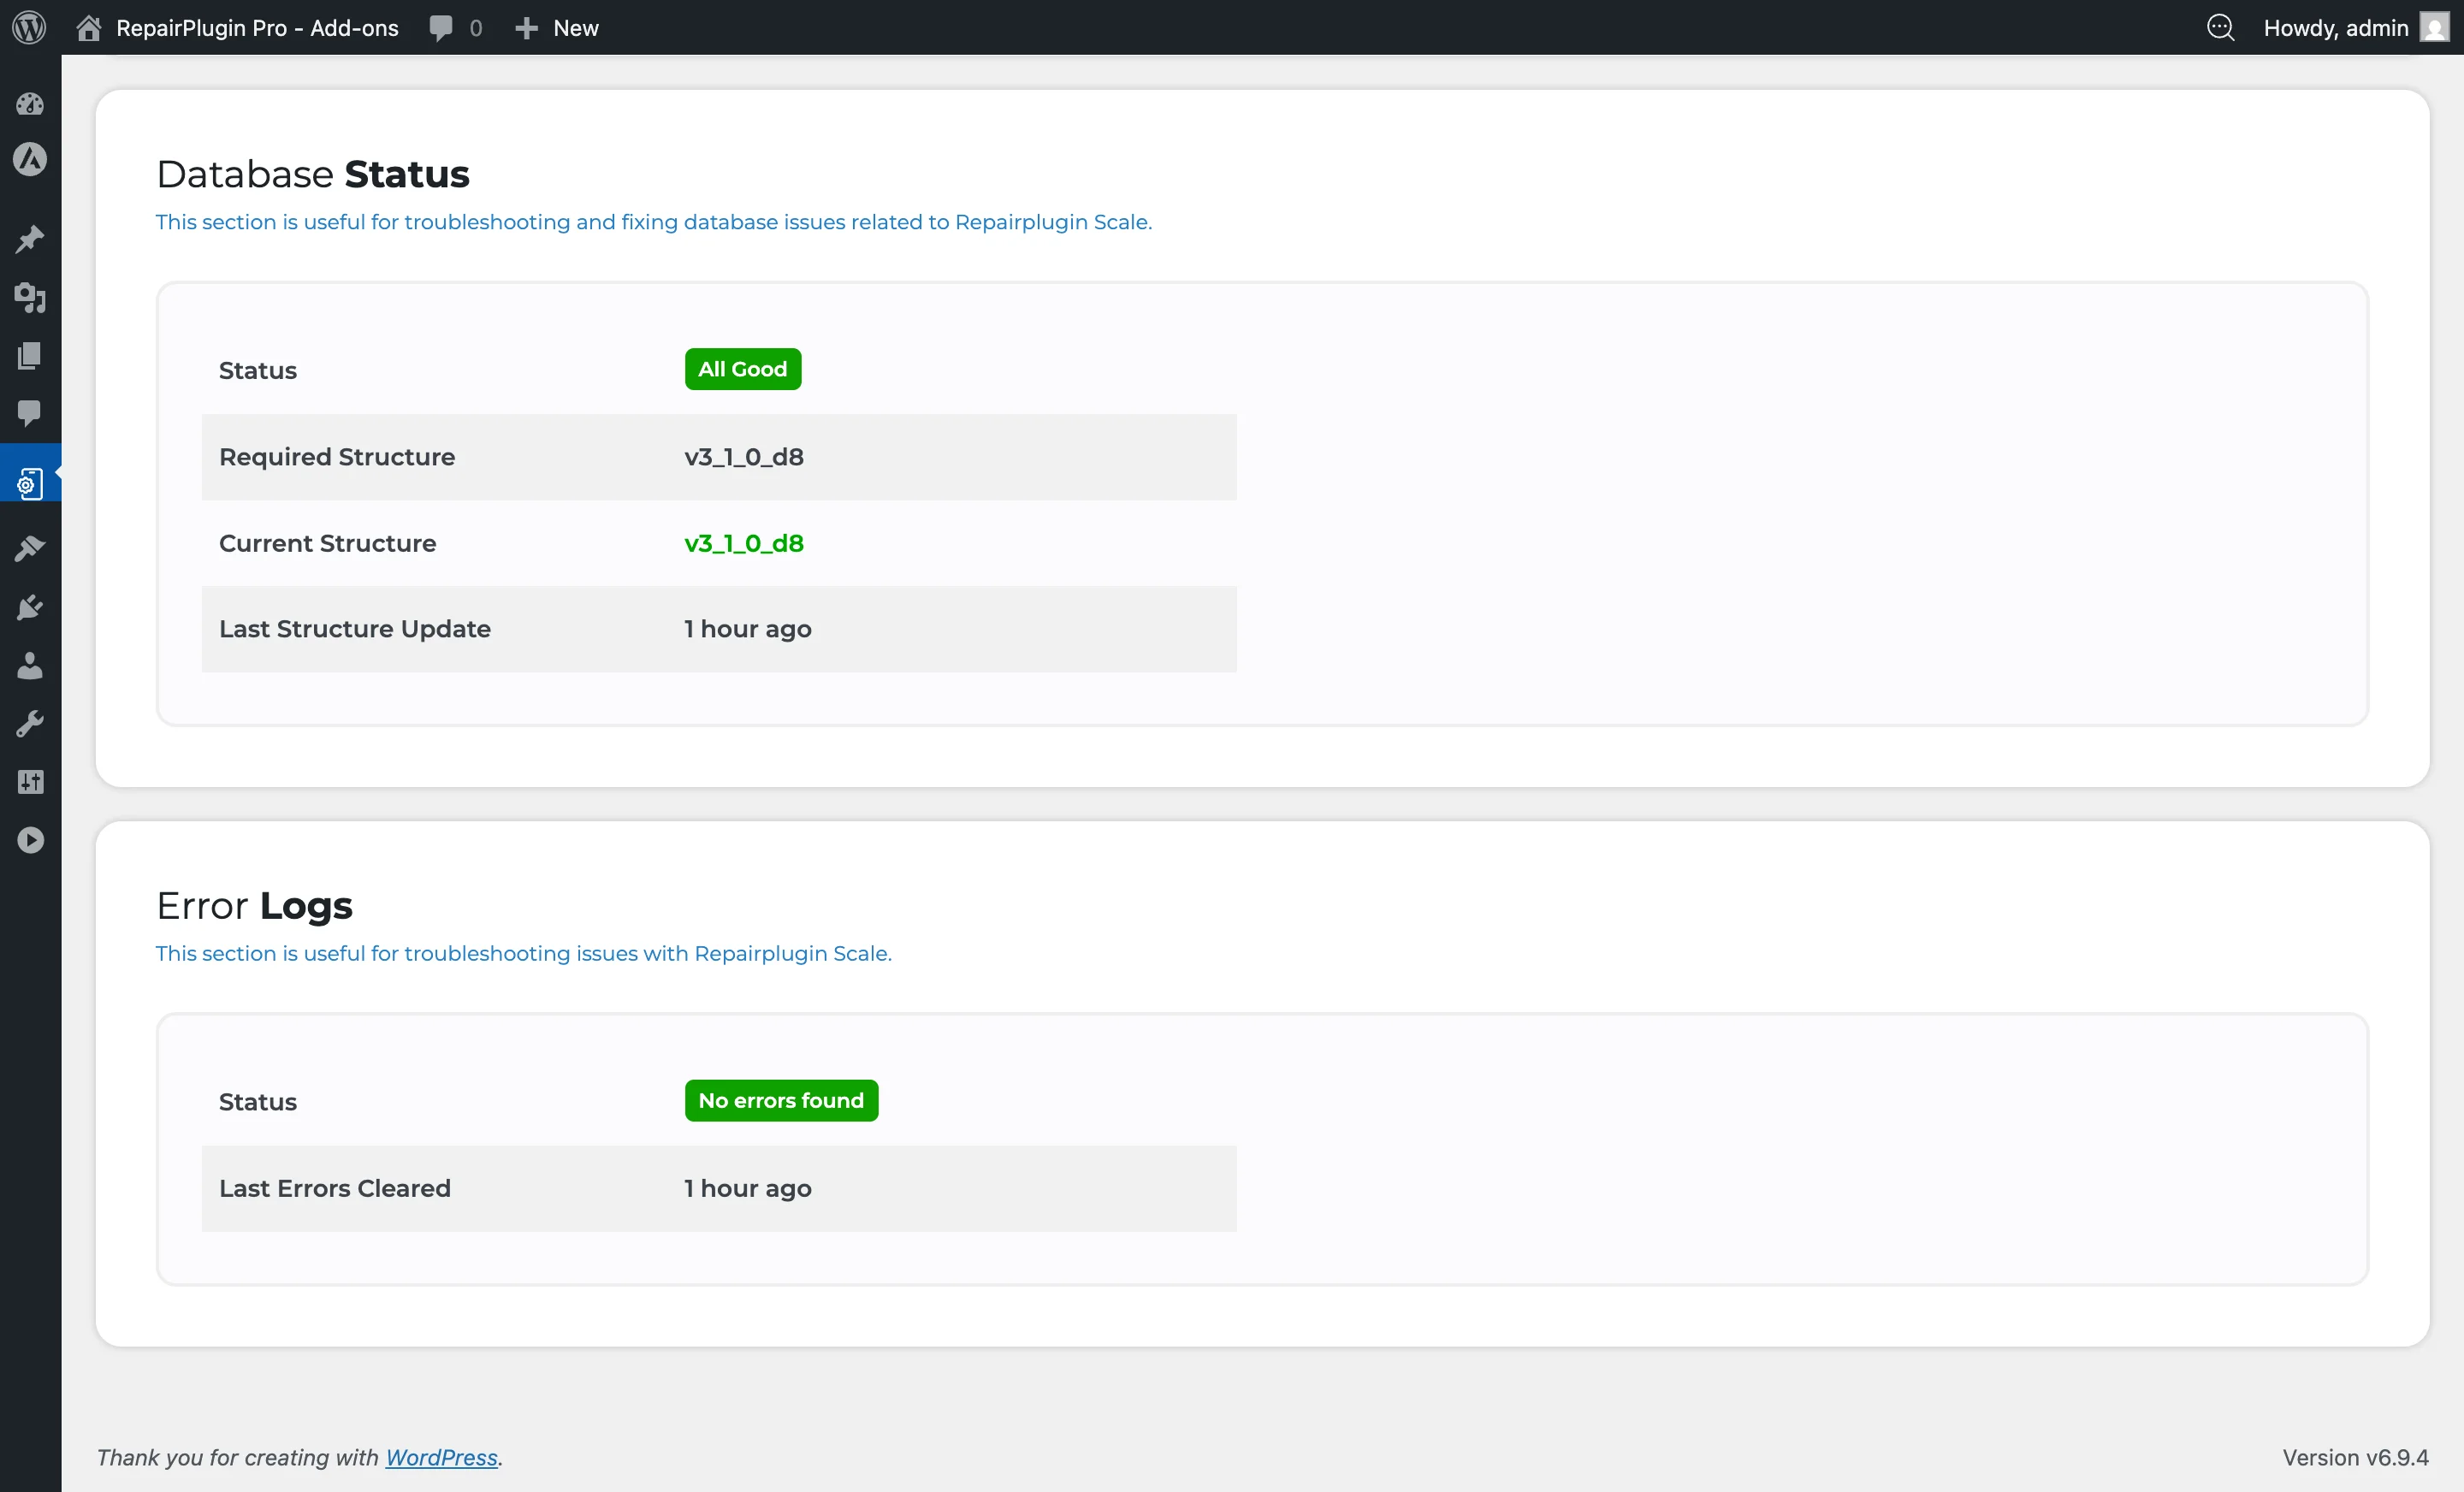Click RepairPlugin Pro - Add-ons in the admin bar
Image resolution: width=2464 pixels, height=1492 pixels.
(256, 27)
